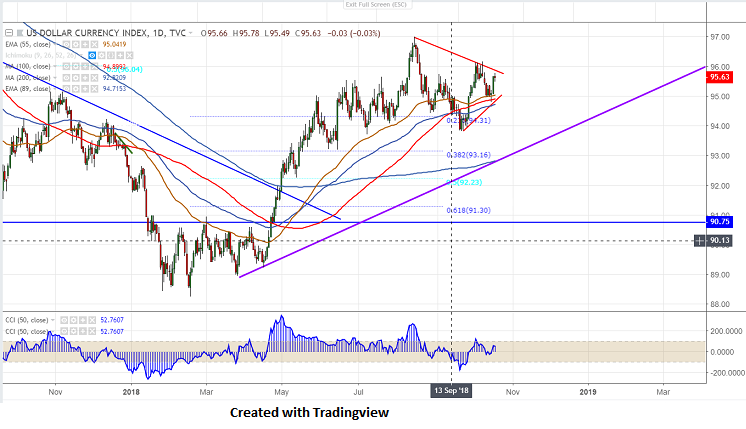746x429 pixels.
Task: Open MA (100, close) dropdown arrow
Action: tap(55, 67)
